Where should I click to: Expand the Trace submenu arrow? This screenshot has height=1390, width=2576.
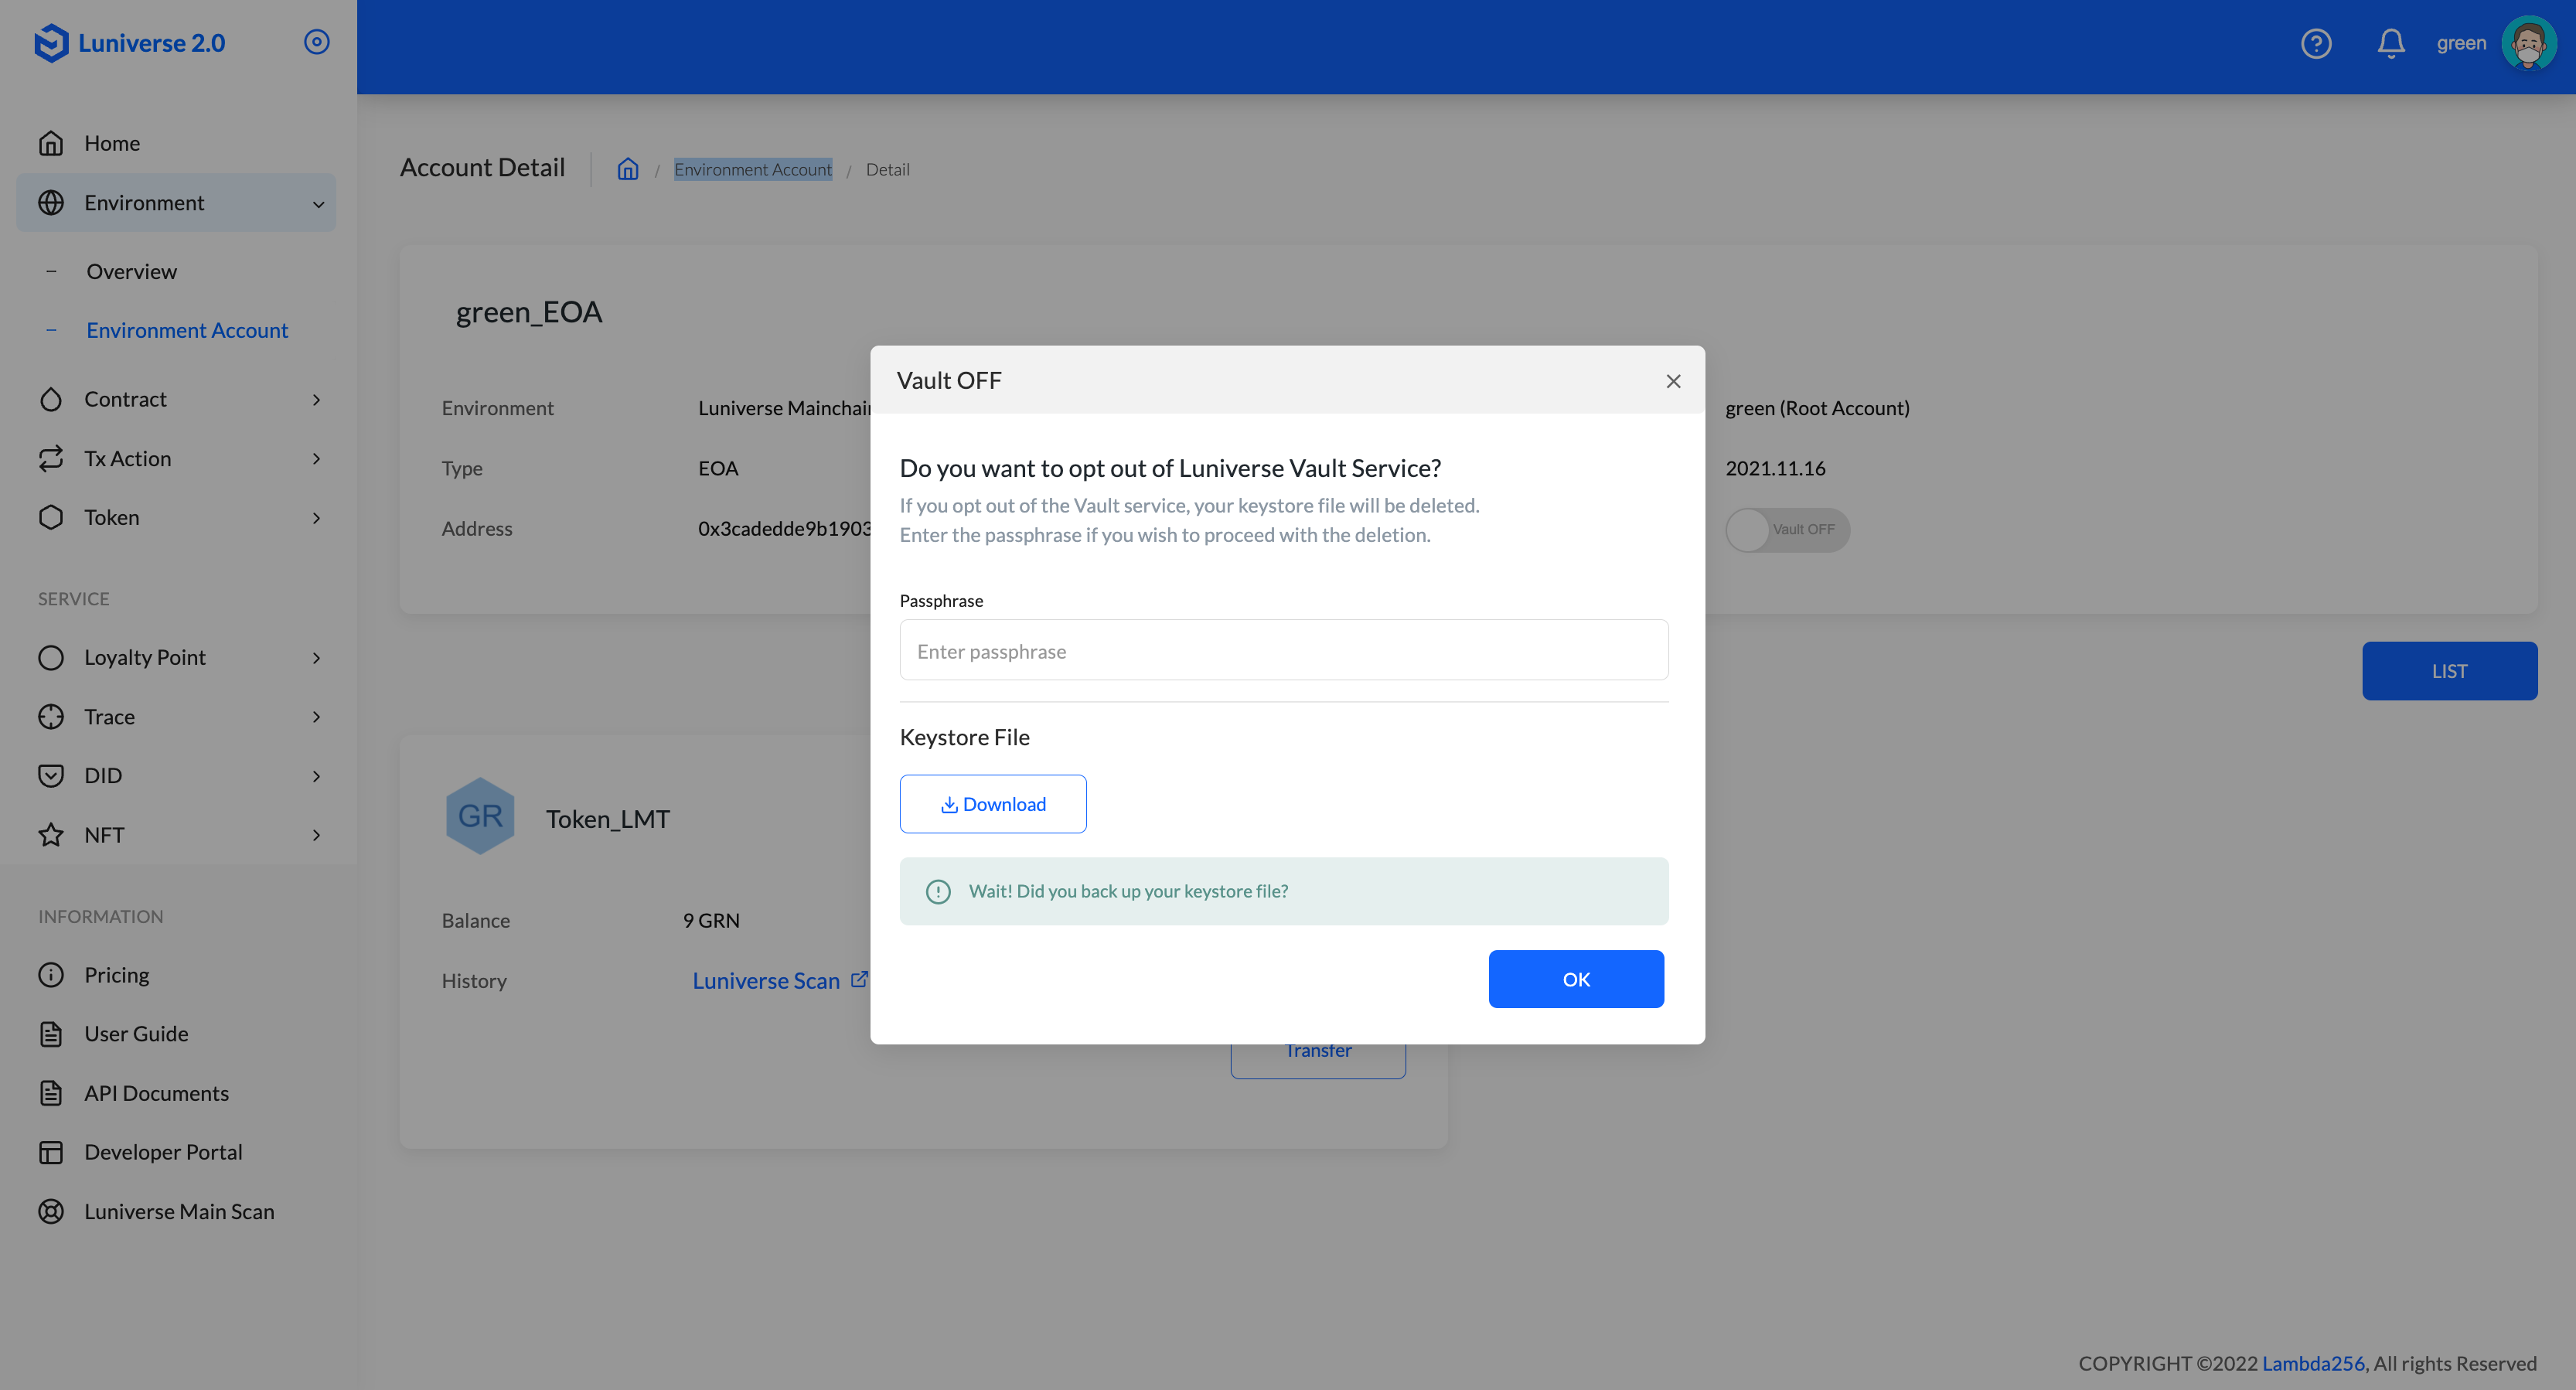[317, 716]
